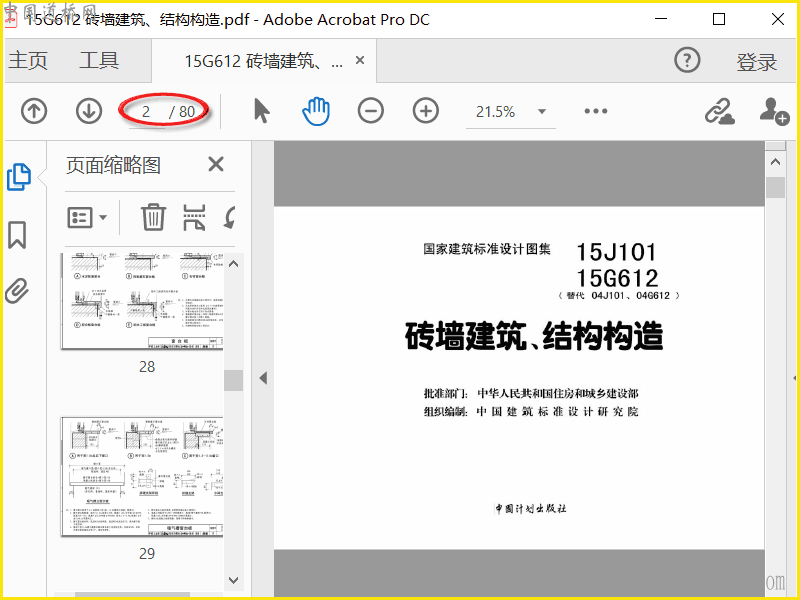Click the document vertical scrollbar thumb
800x600 pixels.
[x=776, y=187]
